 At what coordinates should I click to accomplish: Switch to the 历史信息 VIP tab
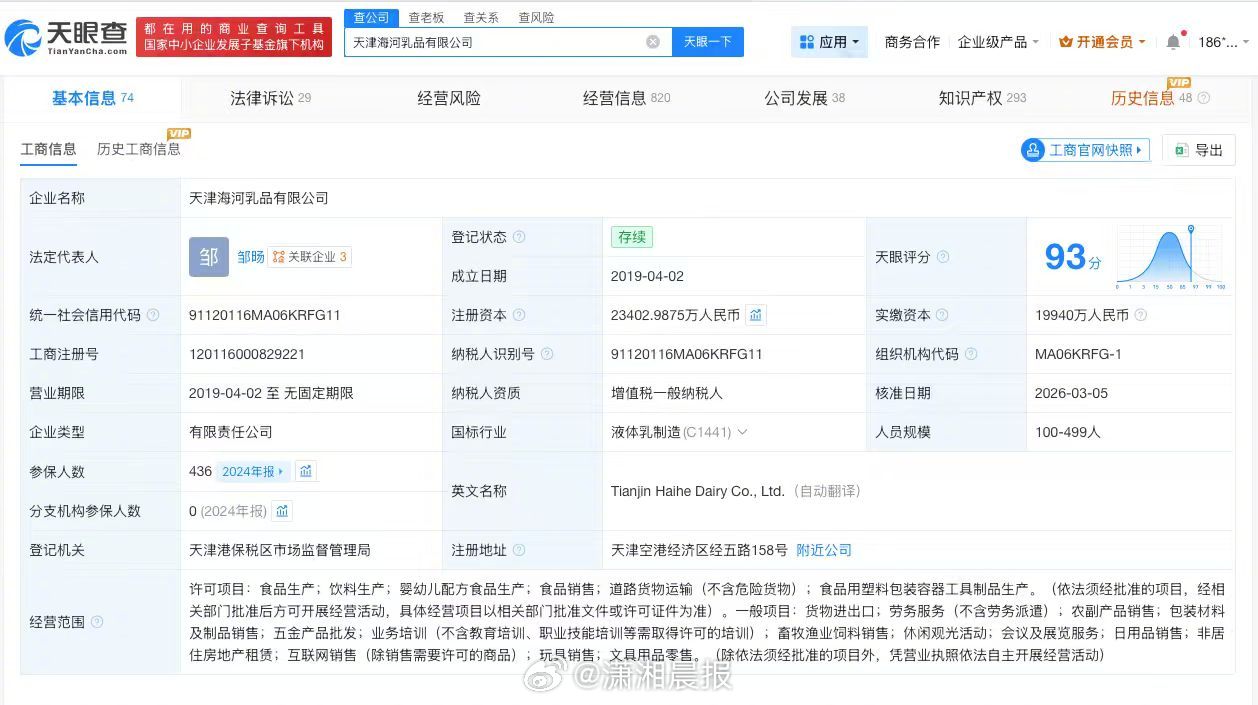1151,97
